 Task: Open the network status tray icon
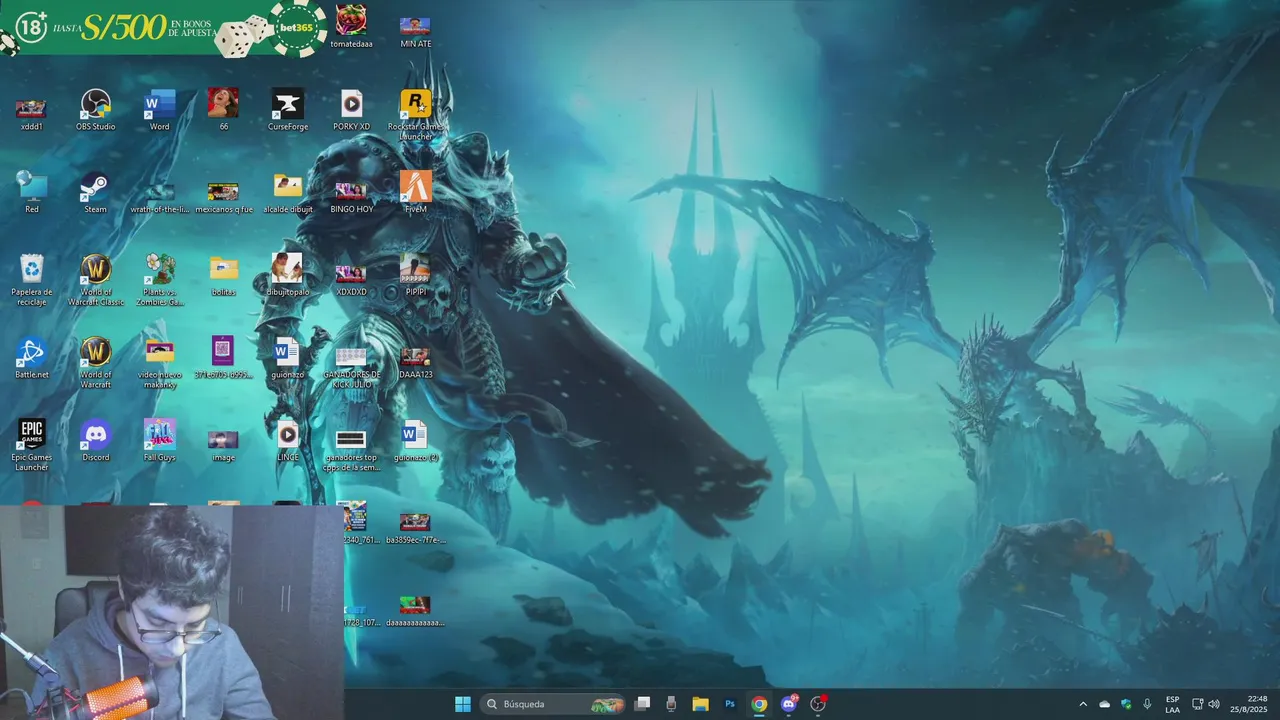click(1197, 704)
